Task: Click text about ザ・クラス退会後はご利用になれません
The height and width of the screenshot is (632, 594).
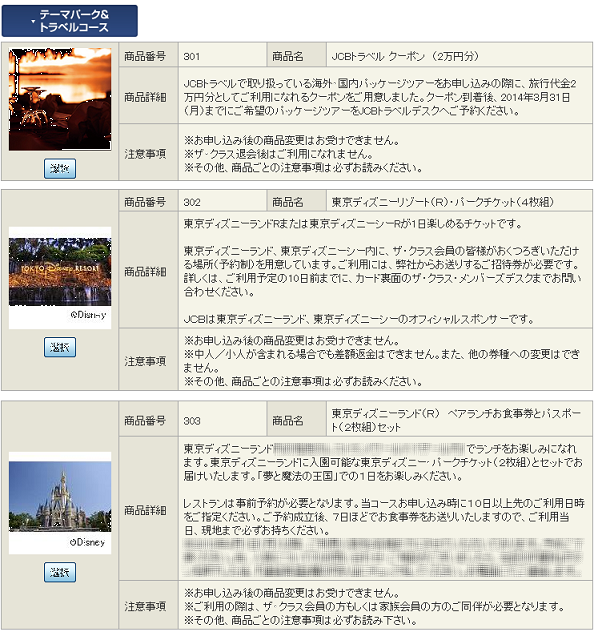Action: (278, 154)
